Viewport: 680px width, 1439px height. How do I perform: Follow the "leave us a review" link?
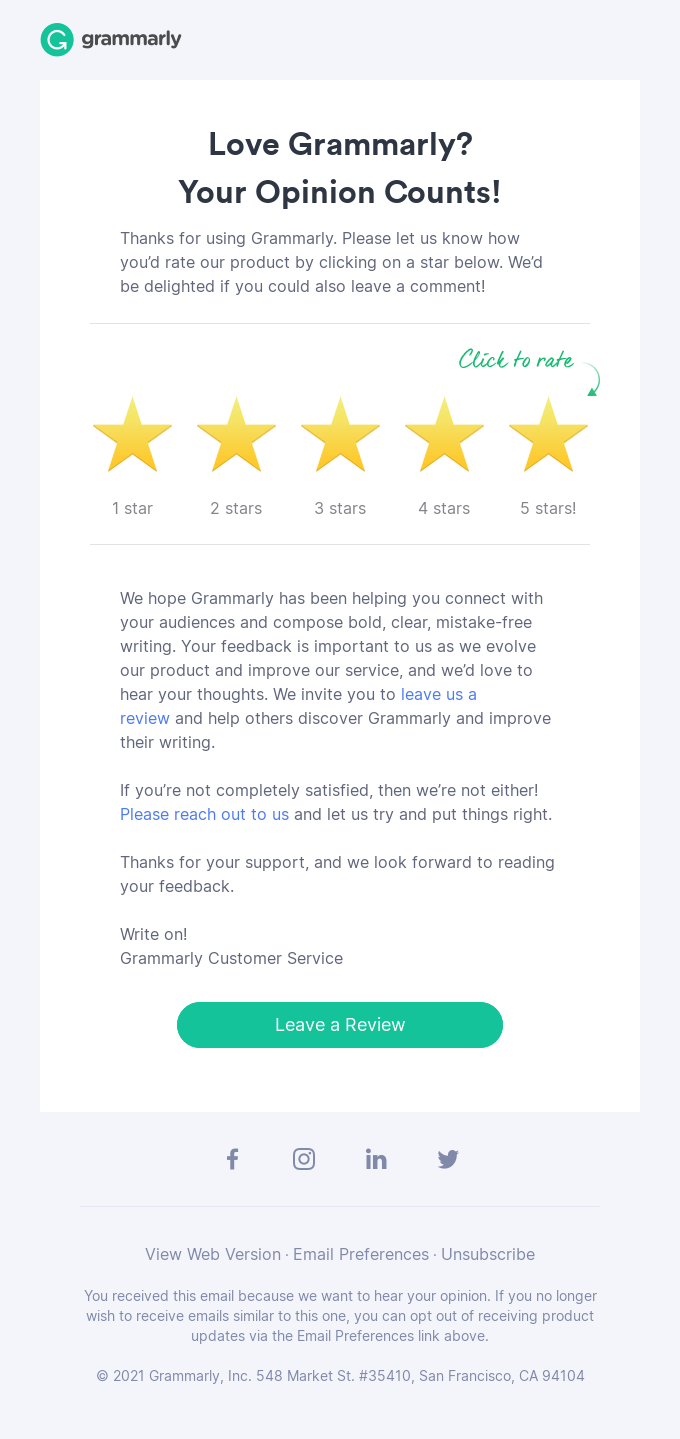coord(438,694)
